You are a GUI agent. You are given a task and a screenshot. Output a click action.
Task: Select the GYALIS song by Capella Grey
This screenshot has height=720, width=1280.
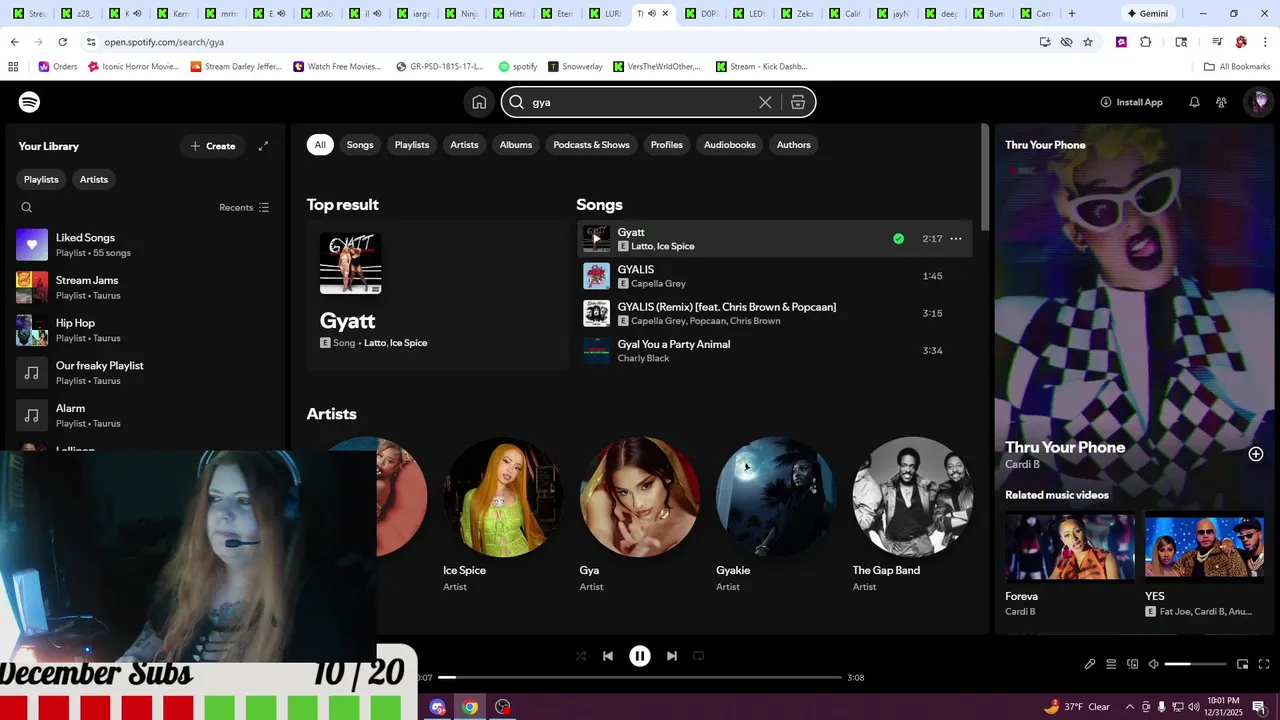coord(774,276)
